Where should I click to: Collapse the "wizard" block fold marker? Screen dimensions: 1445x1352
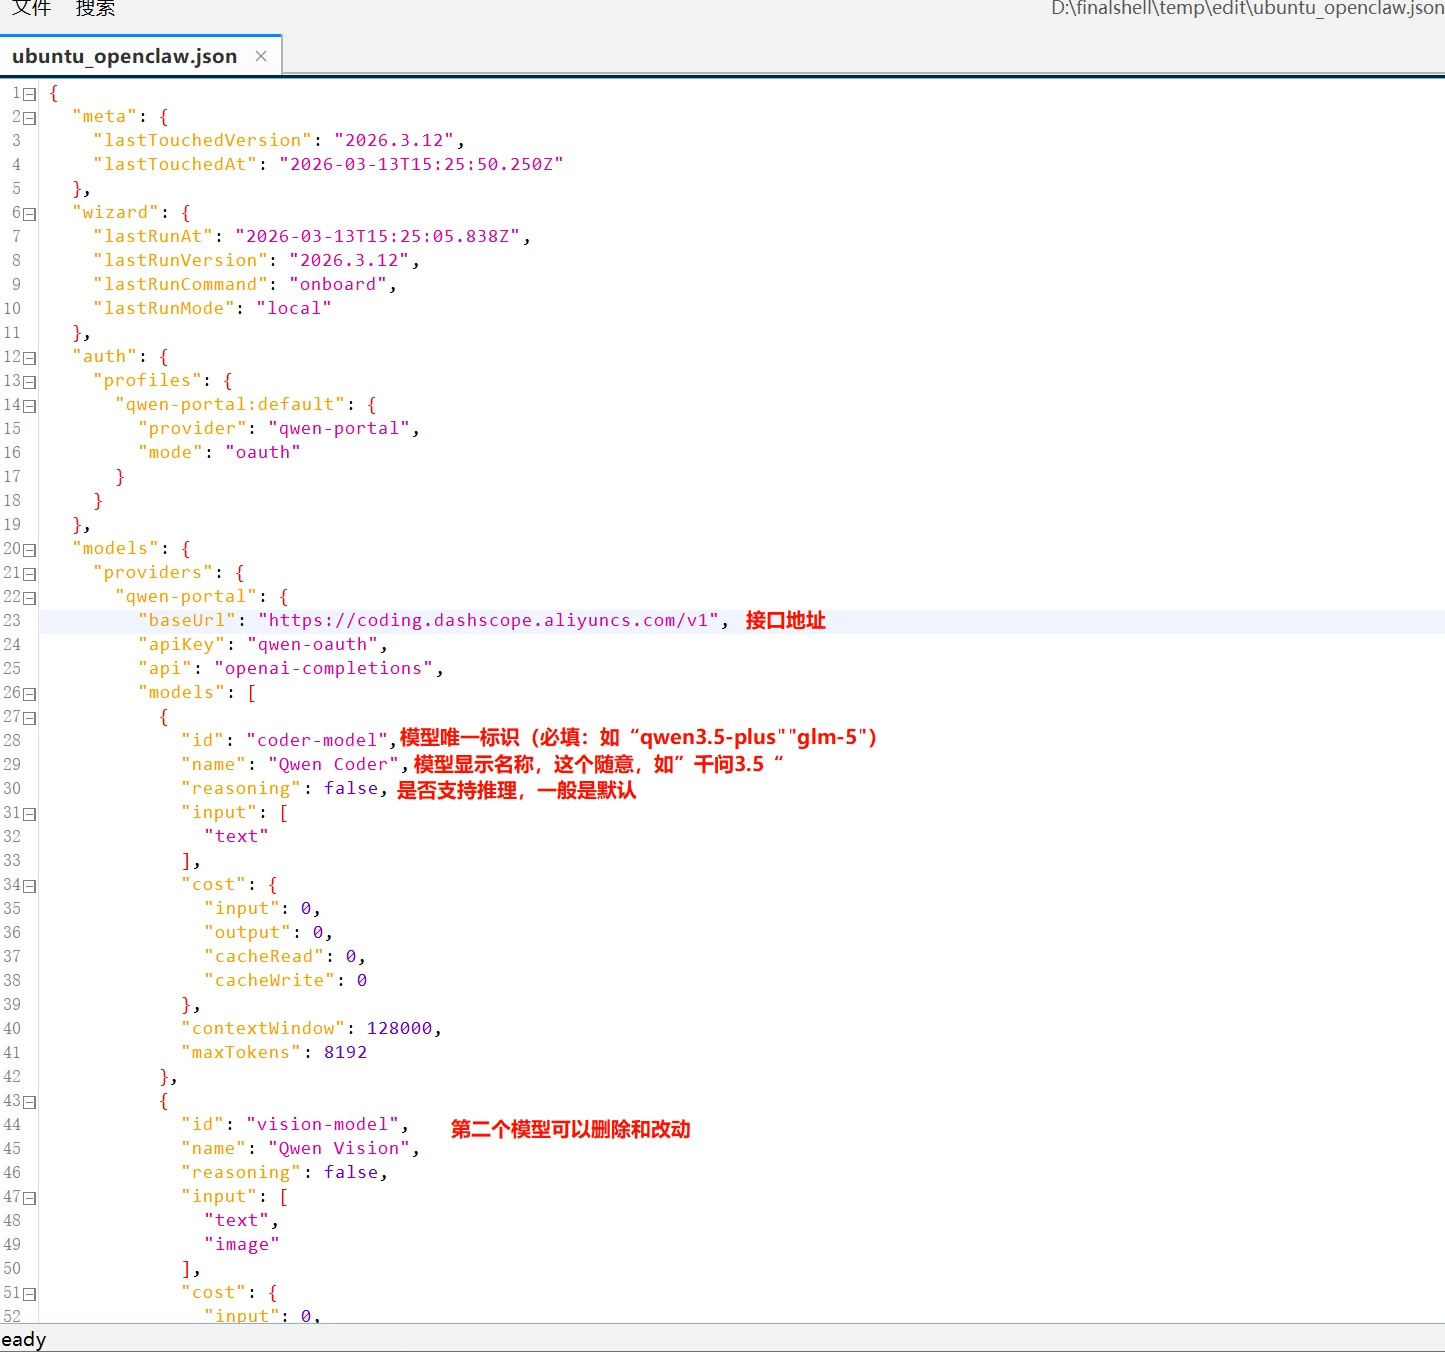point(30,214)
